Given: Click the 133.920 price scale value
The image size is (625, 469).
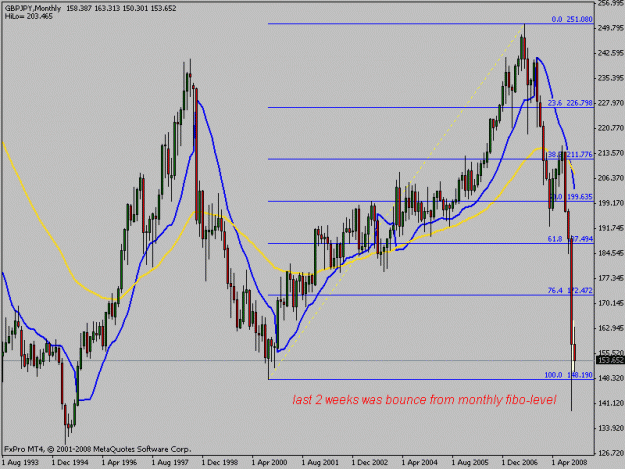Looking at the screenshot, I should (x=610, y=428).
